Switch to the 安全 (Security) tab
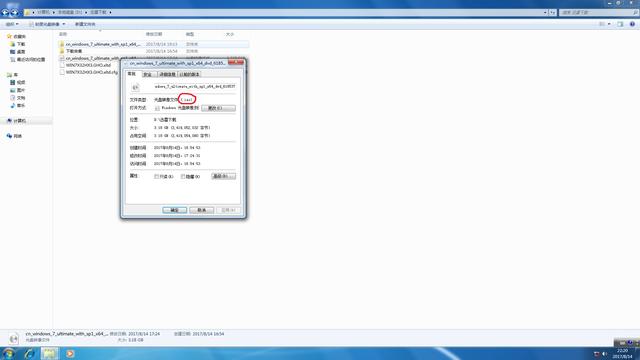The height and width of the screenshot is (360, 640). tap(148, 74)
